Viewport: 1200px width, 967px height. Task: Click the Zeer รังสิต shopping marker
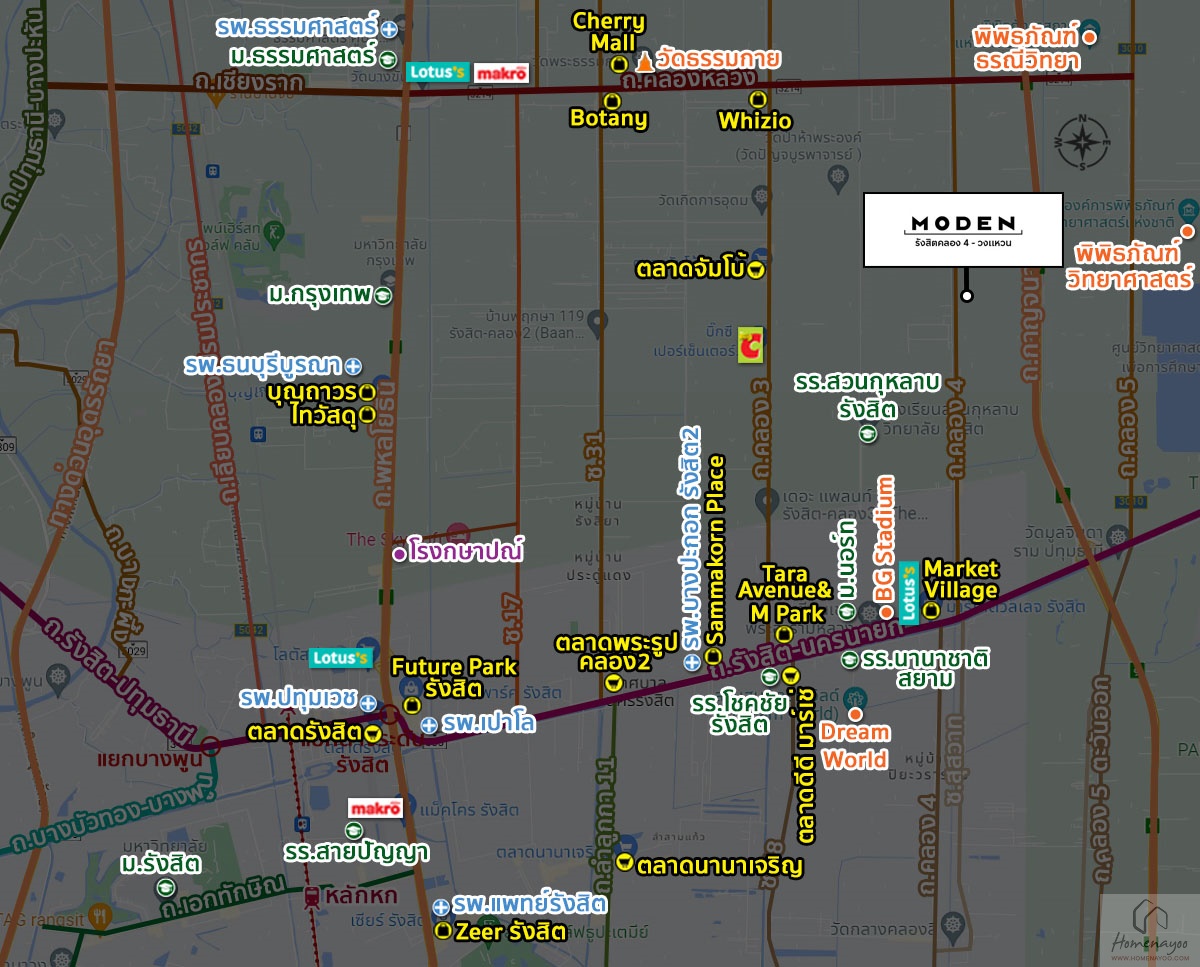[x=443, y=932]
